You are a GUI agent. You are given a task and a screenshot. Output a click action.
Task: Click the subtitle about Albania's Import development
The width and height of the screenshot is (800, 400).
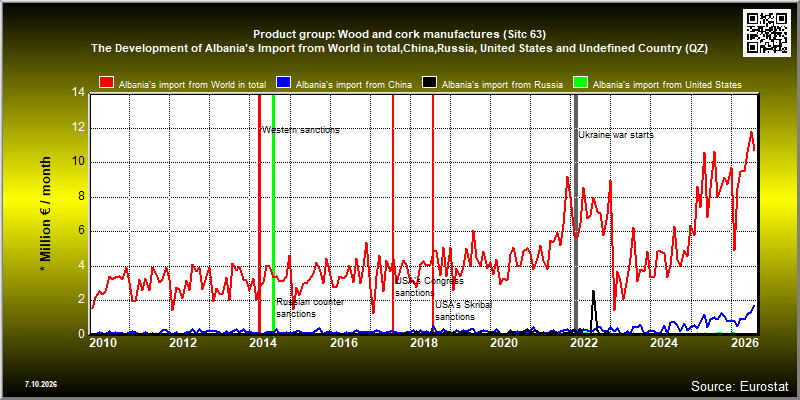tap(399, 49)
